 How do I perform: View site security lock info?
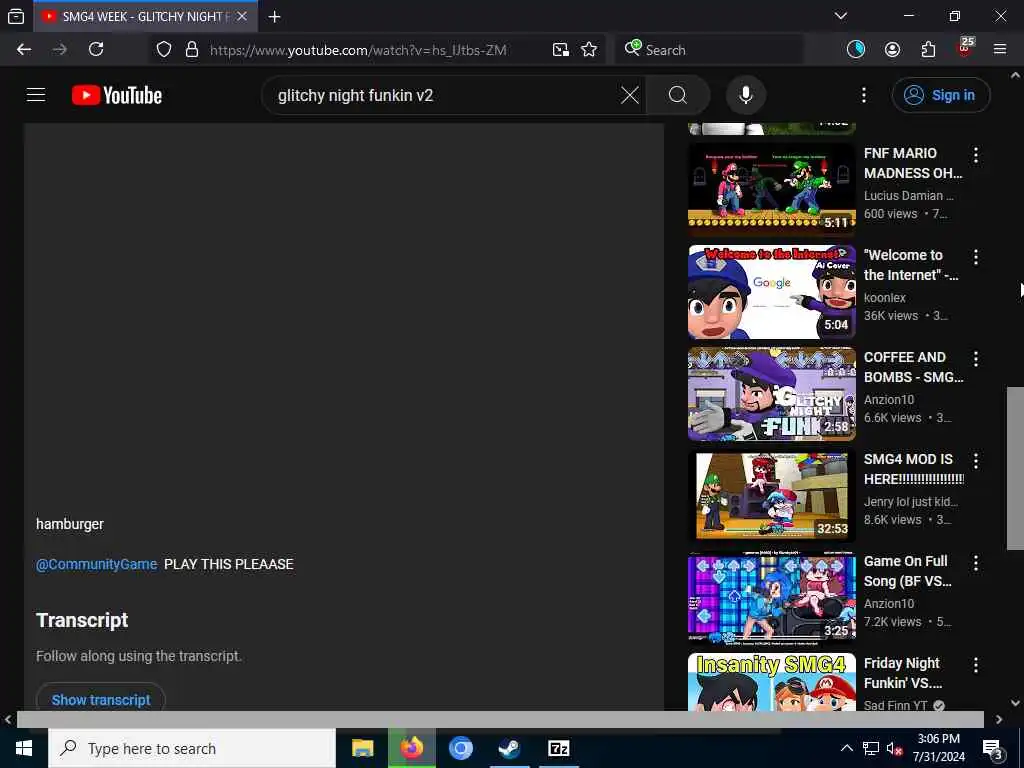(191, 50)
